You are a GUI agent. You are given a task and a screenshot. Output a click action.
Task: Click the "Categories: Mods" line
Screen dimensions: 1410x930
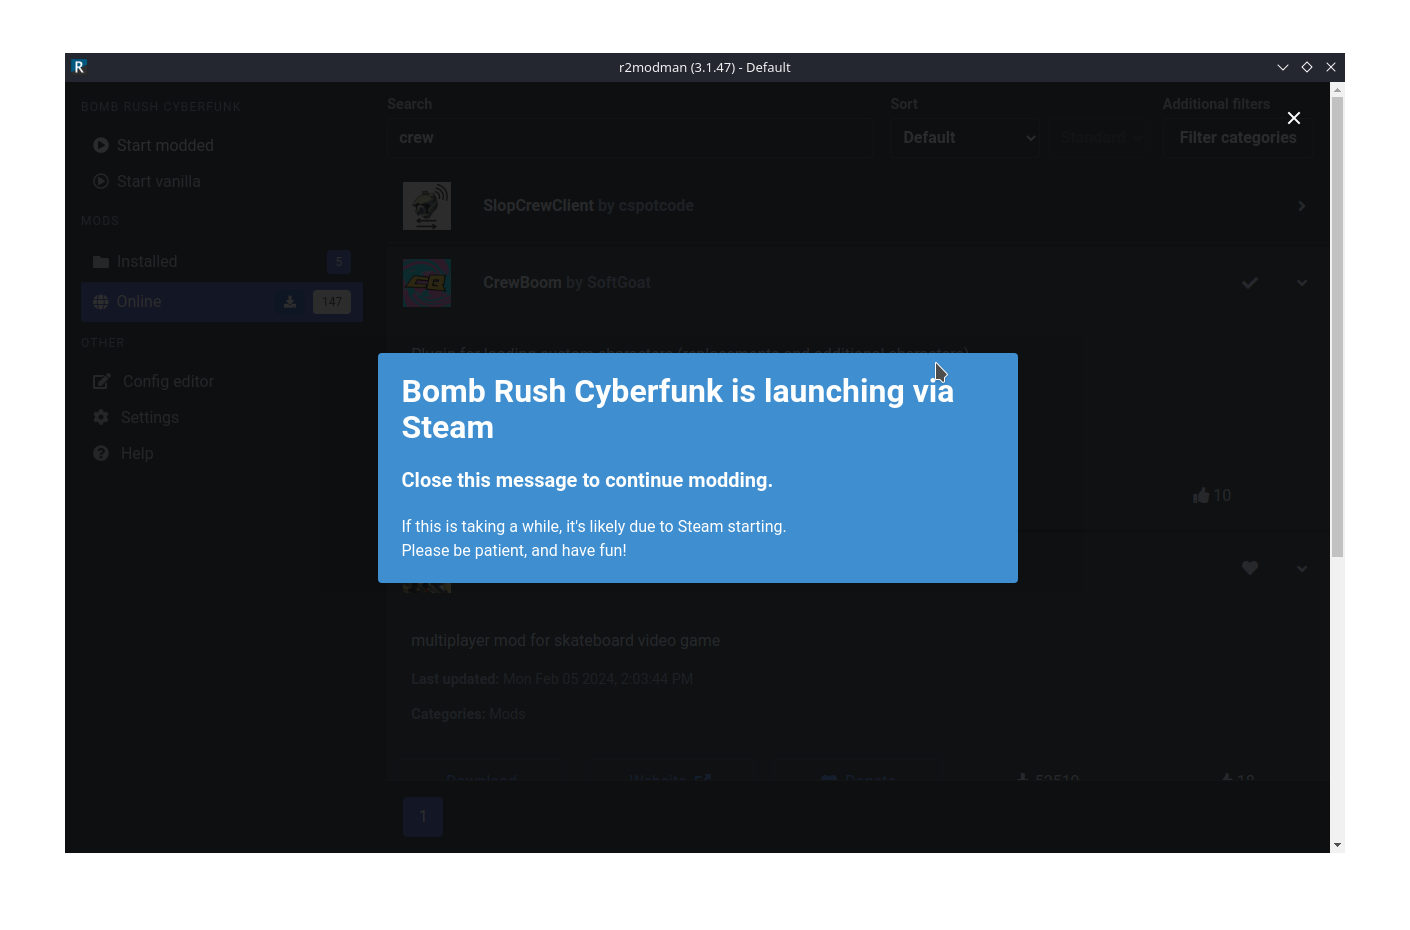tap(468, 714)
